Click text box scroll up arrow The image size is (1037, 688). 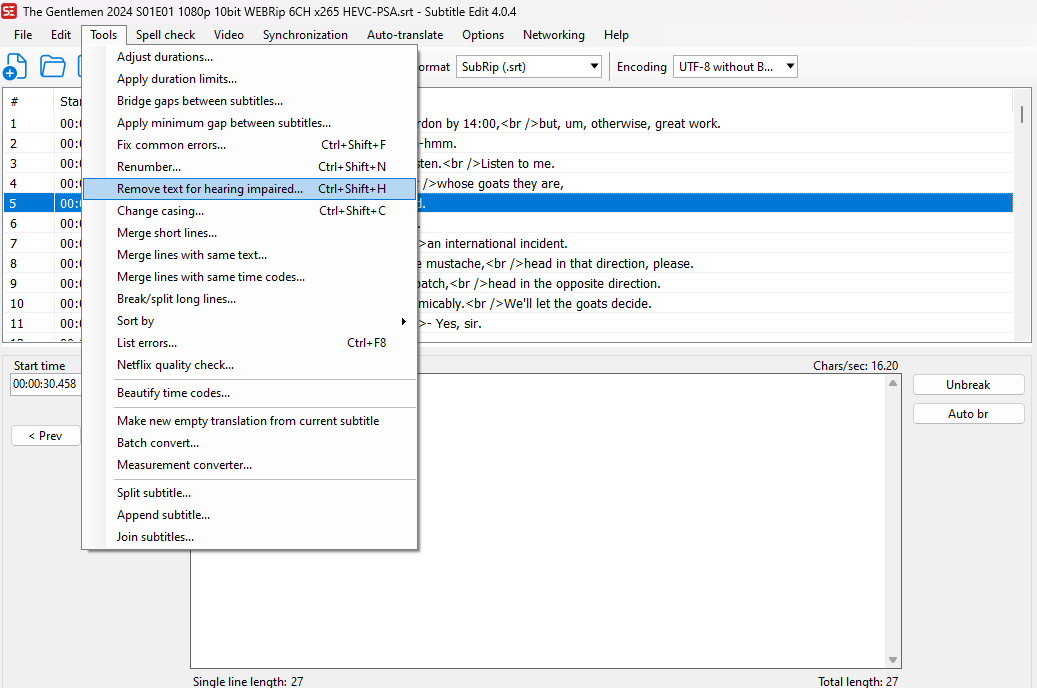pyautogui.click(x=893, y=383)
